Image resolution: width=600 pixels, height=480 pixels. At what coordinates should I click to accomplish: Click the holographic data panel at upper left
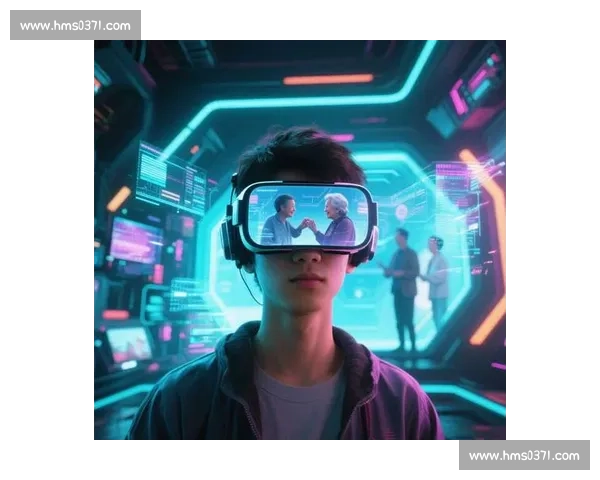(170, 178)
